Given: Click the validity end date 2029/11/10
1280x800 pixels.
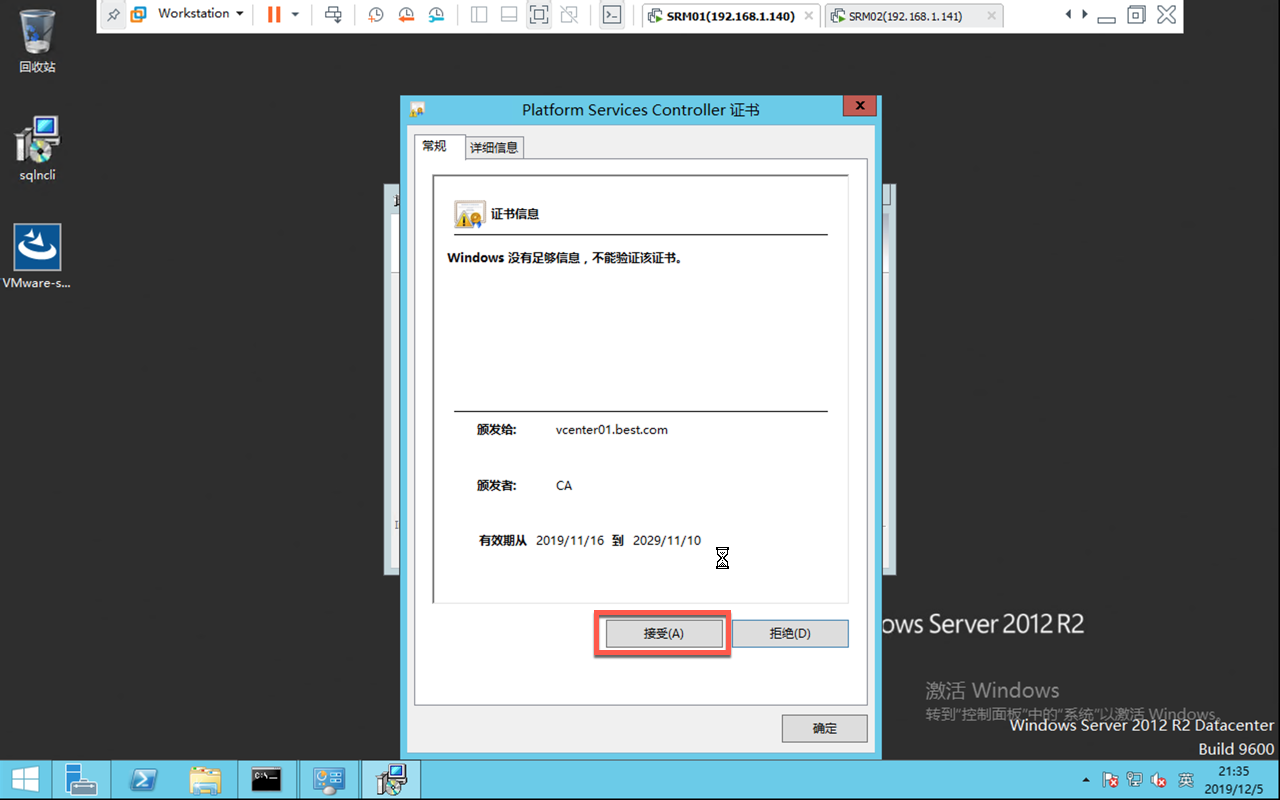Looking at the screenshot, I should (667, 541).
